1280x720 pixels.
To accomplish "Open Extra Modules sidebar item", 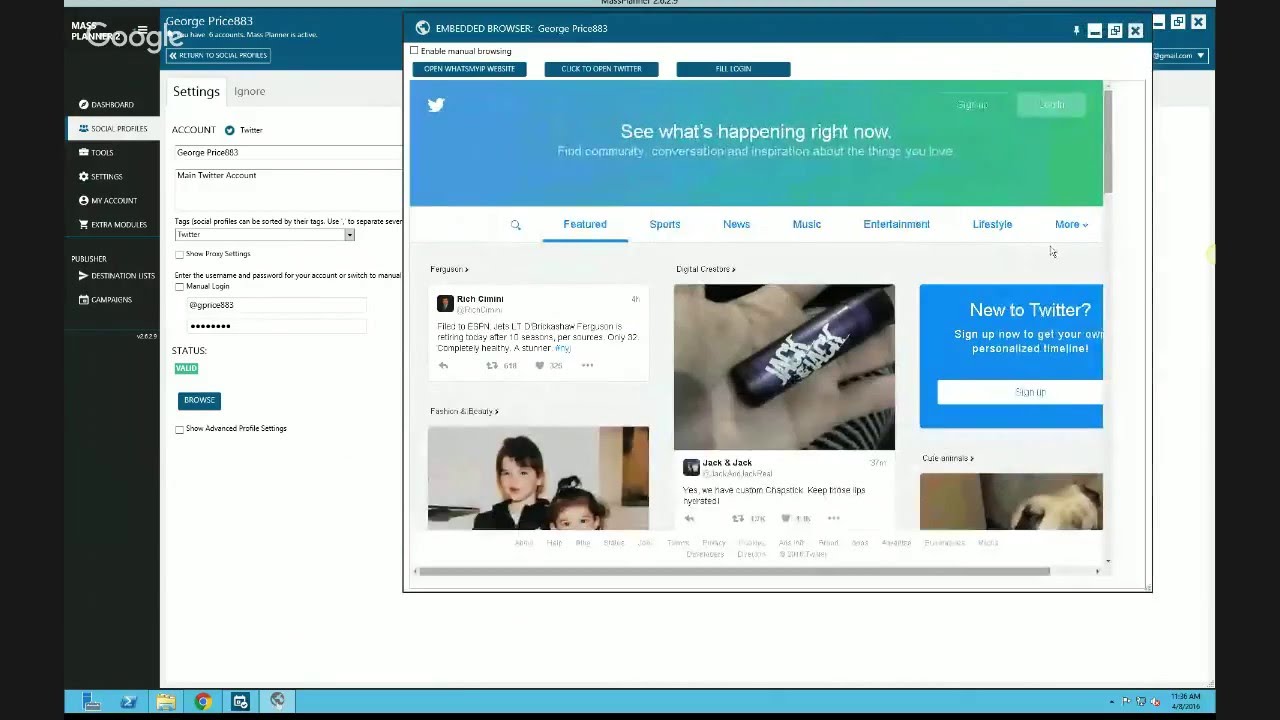I will (x=112, y=224).
